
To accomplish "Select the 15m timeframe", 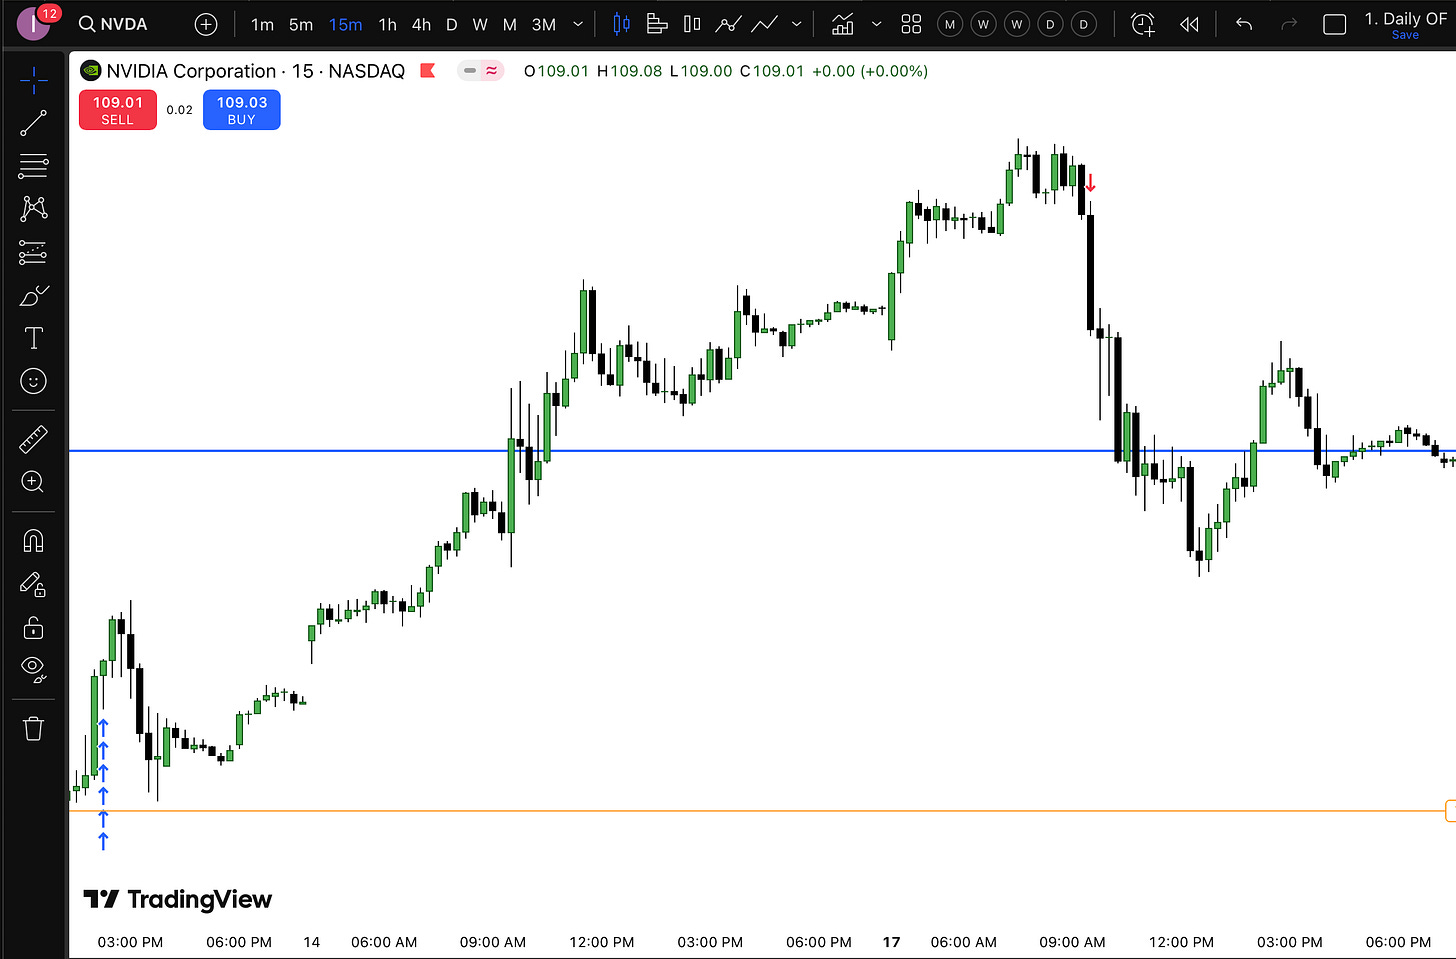I will [x=345, y=24].
